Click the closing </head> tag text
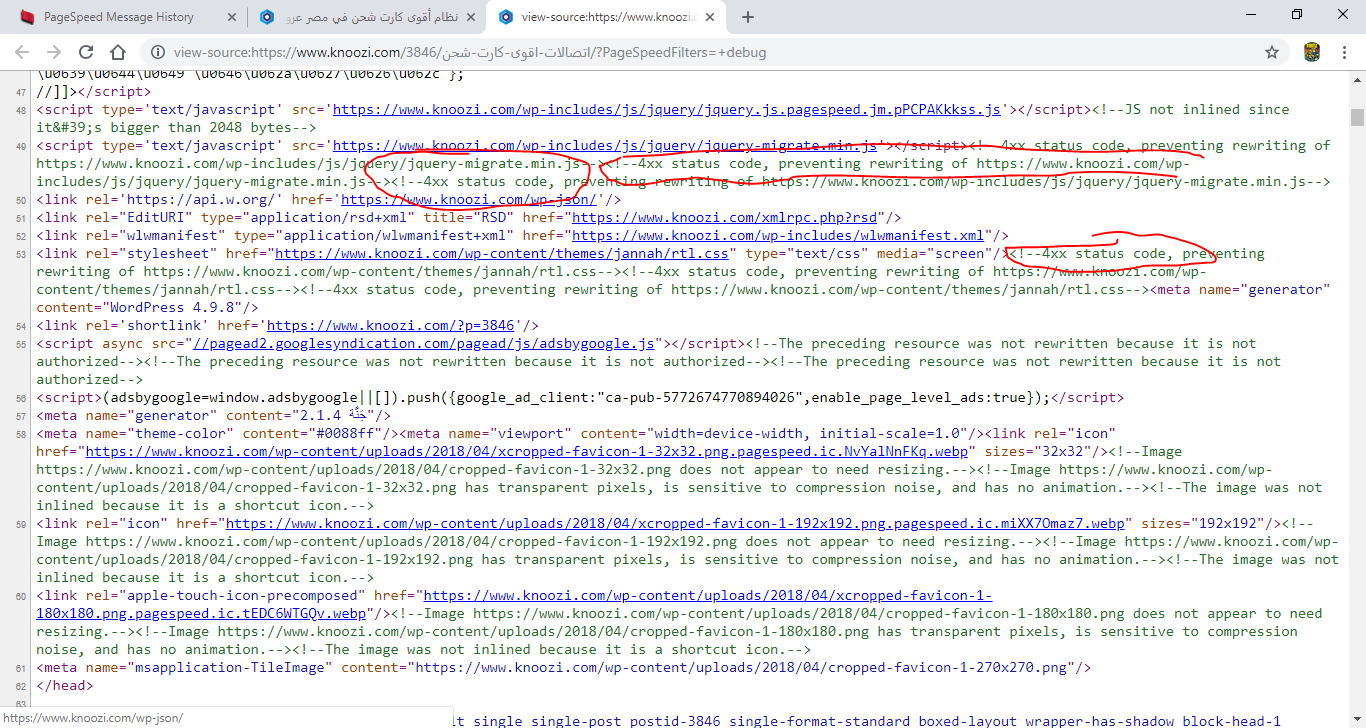Viewport: 1366px width, 728px height. click(65, 686)
